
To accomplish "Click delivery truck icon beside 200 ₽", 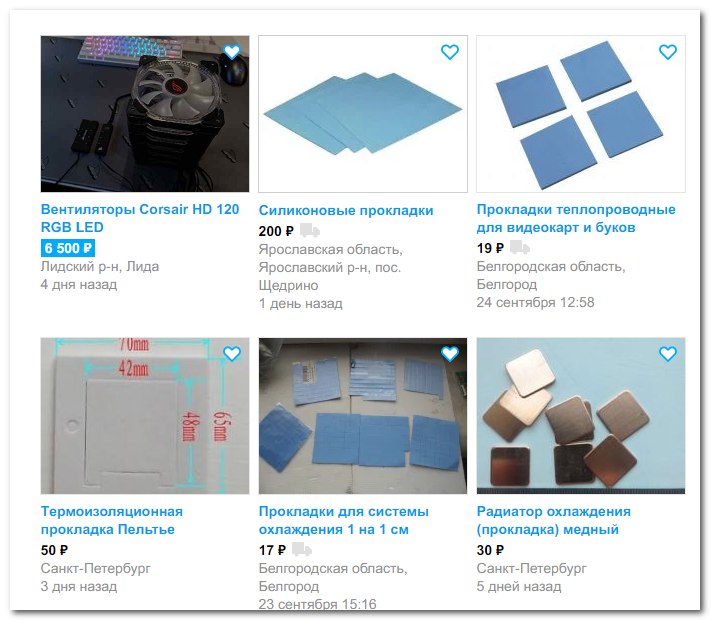I will 310,230.
